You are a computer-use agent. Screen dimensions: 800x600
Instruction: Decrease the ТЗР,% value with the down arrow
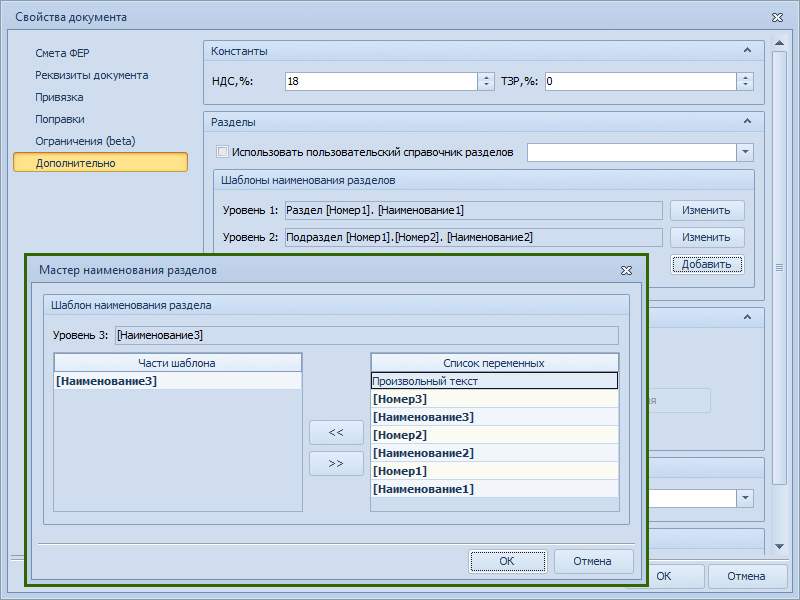[745, 86]
